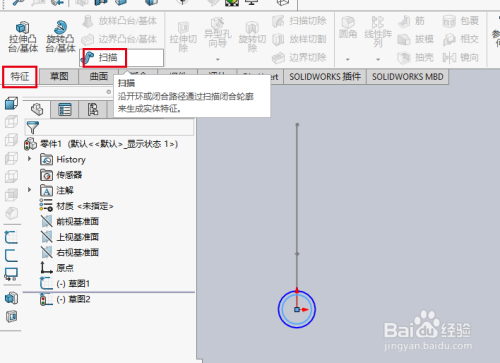The image size is (500, 363).
Task: Select 线性阵列 Linear Pattern tool
Action: tap(378, 32)
